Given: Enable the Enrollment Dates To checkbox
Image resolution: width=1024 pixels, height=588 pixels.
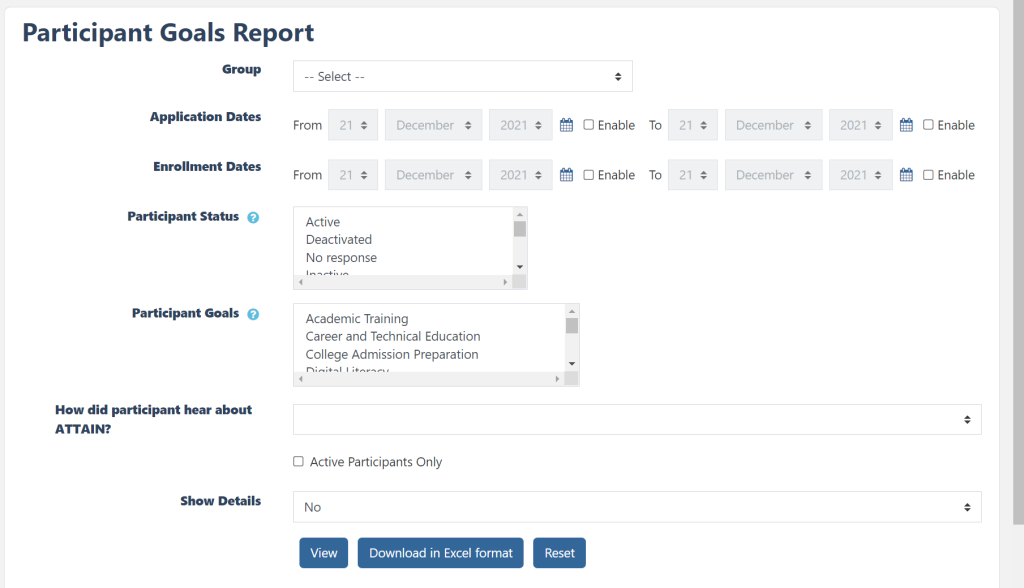Looking at the screenshot, I should pyautogui.click(x=929, y=175).
